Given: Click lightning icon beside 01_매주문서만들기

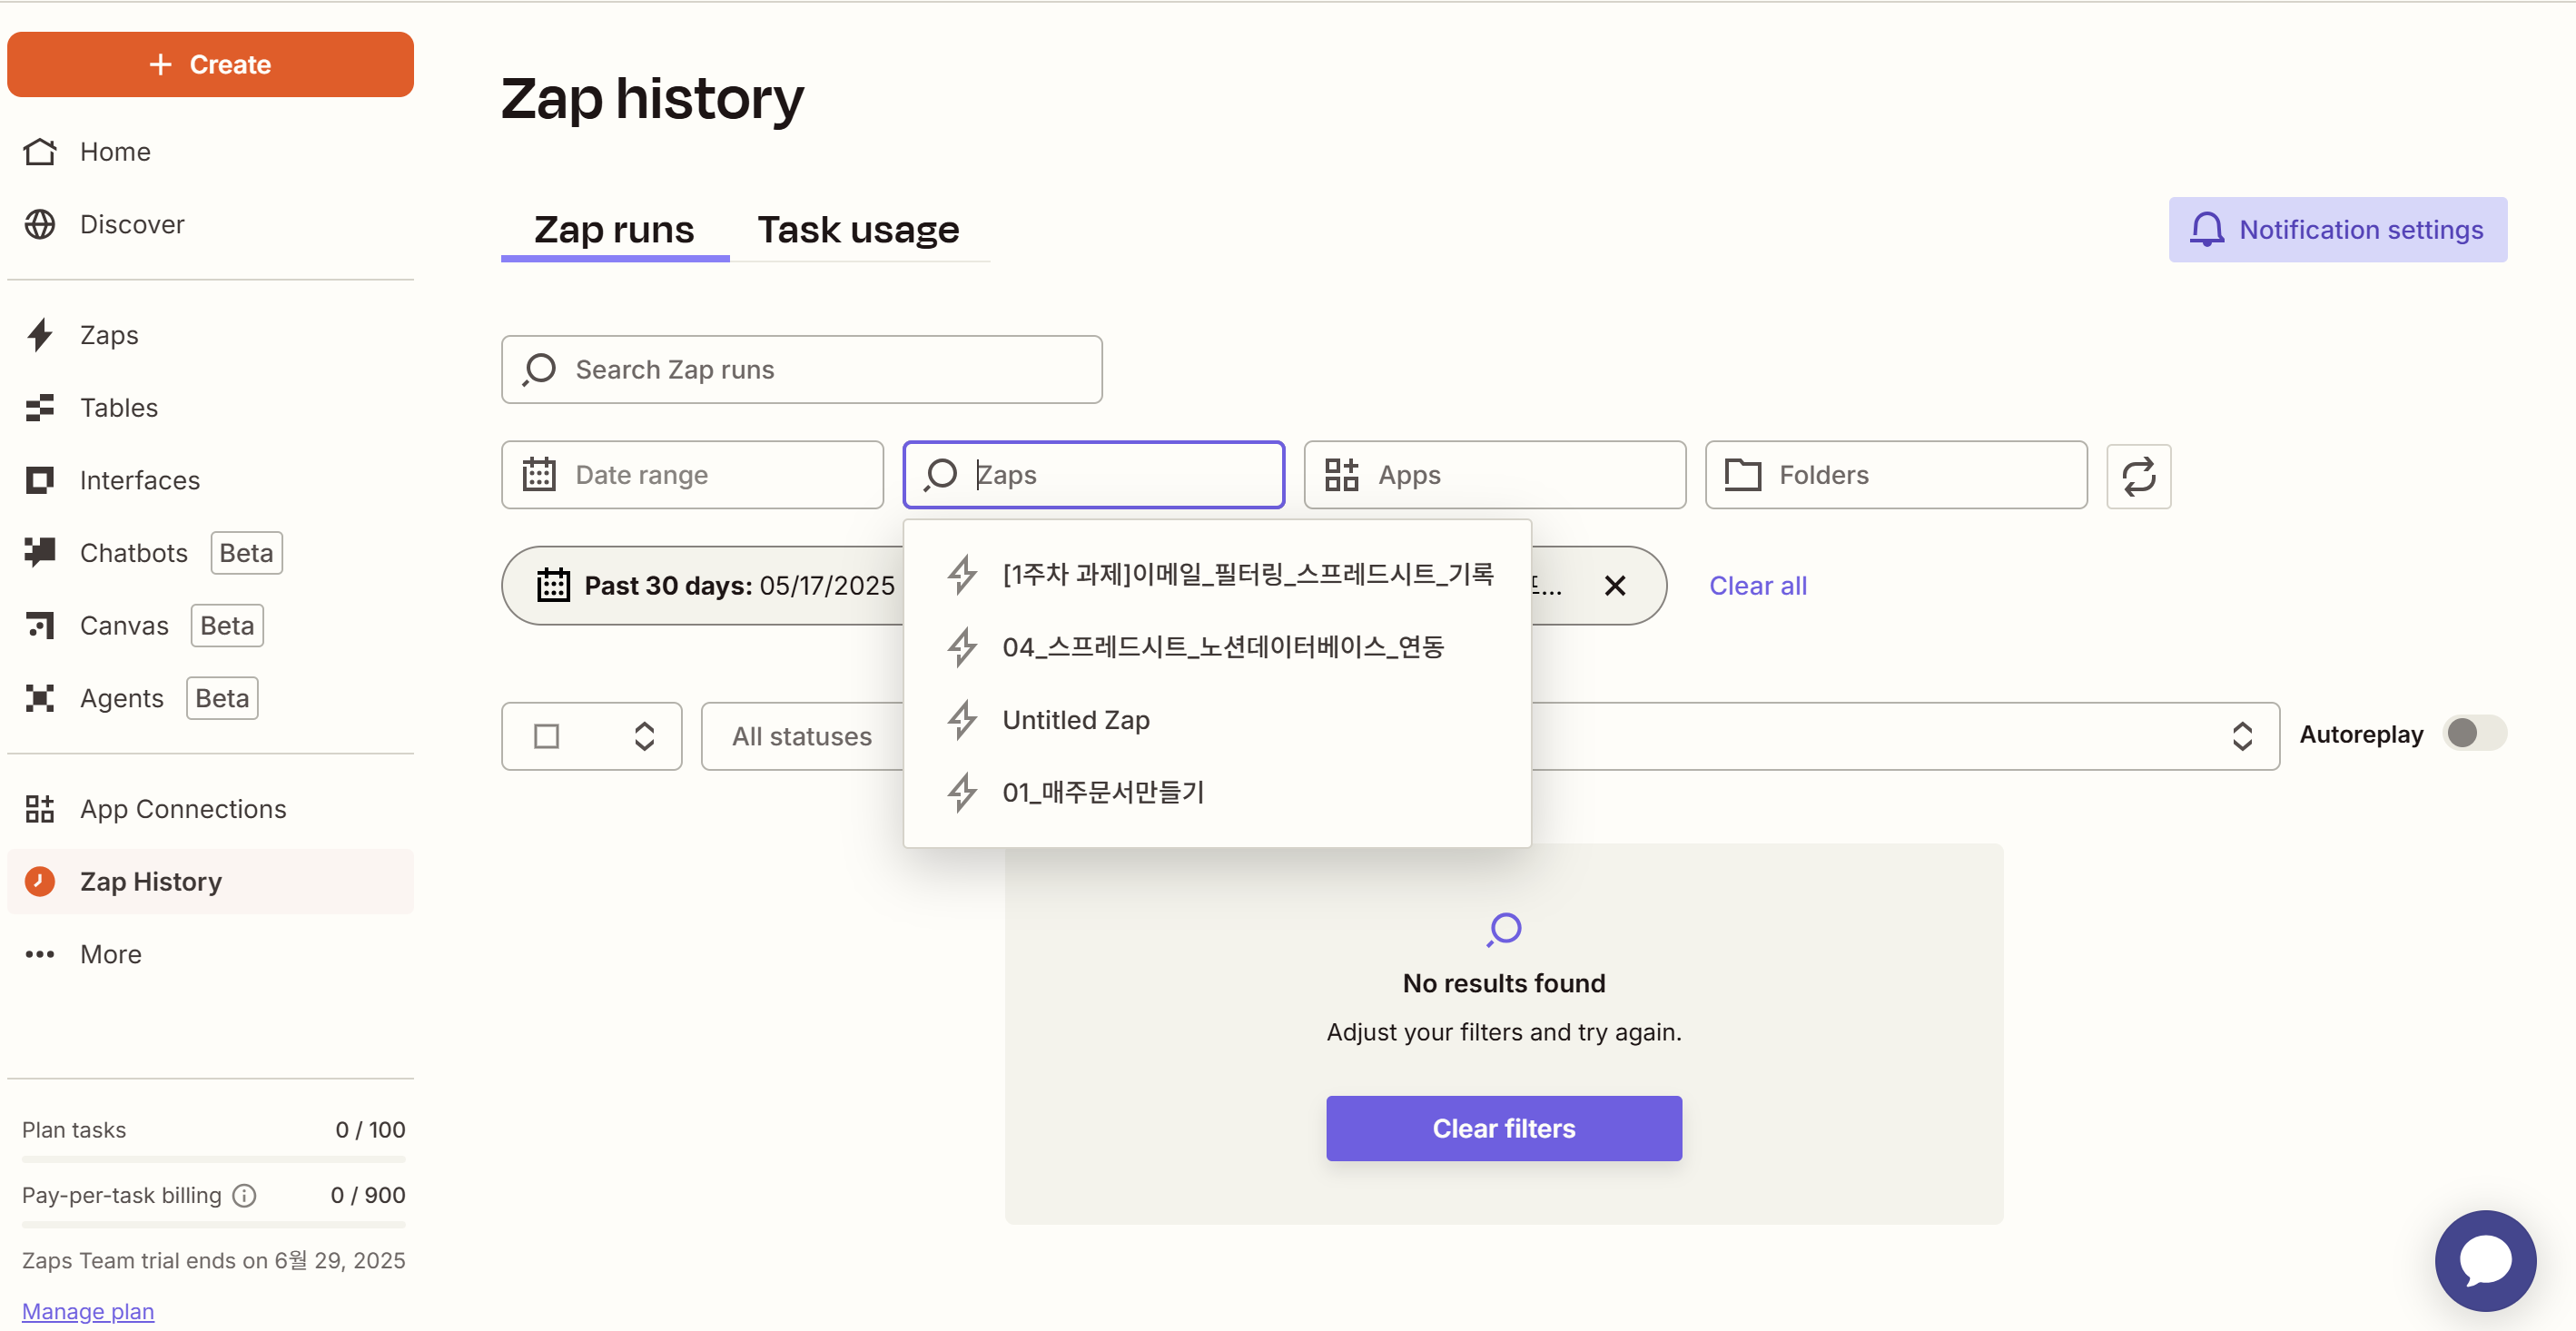Looking at the screenshot, I should click(963, 793).
